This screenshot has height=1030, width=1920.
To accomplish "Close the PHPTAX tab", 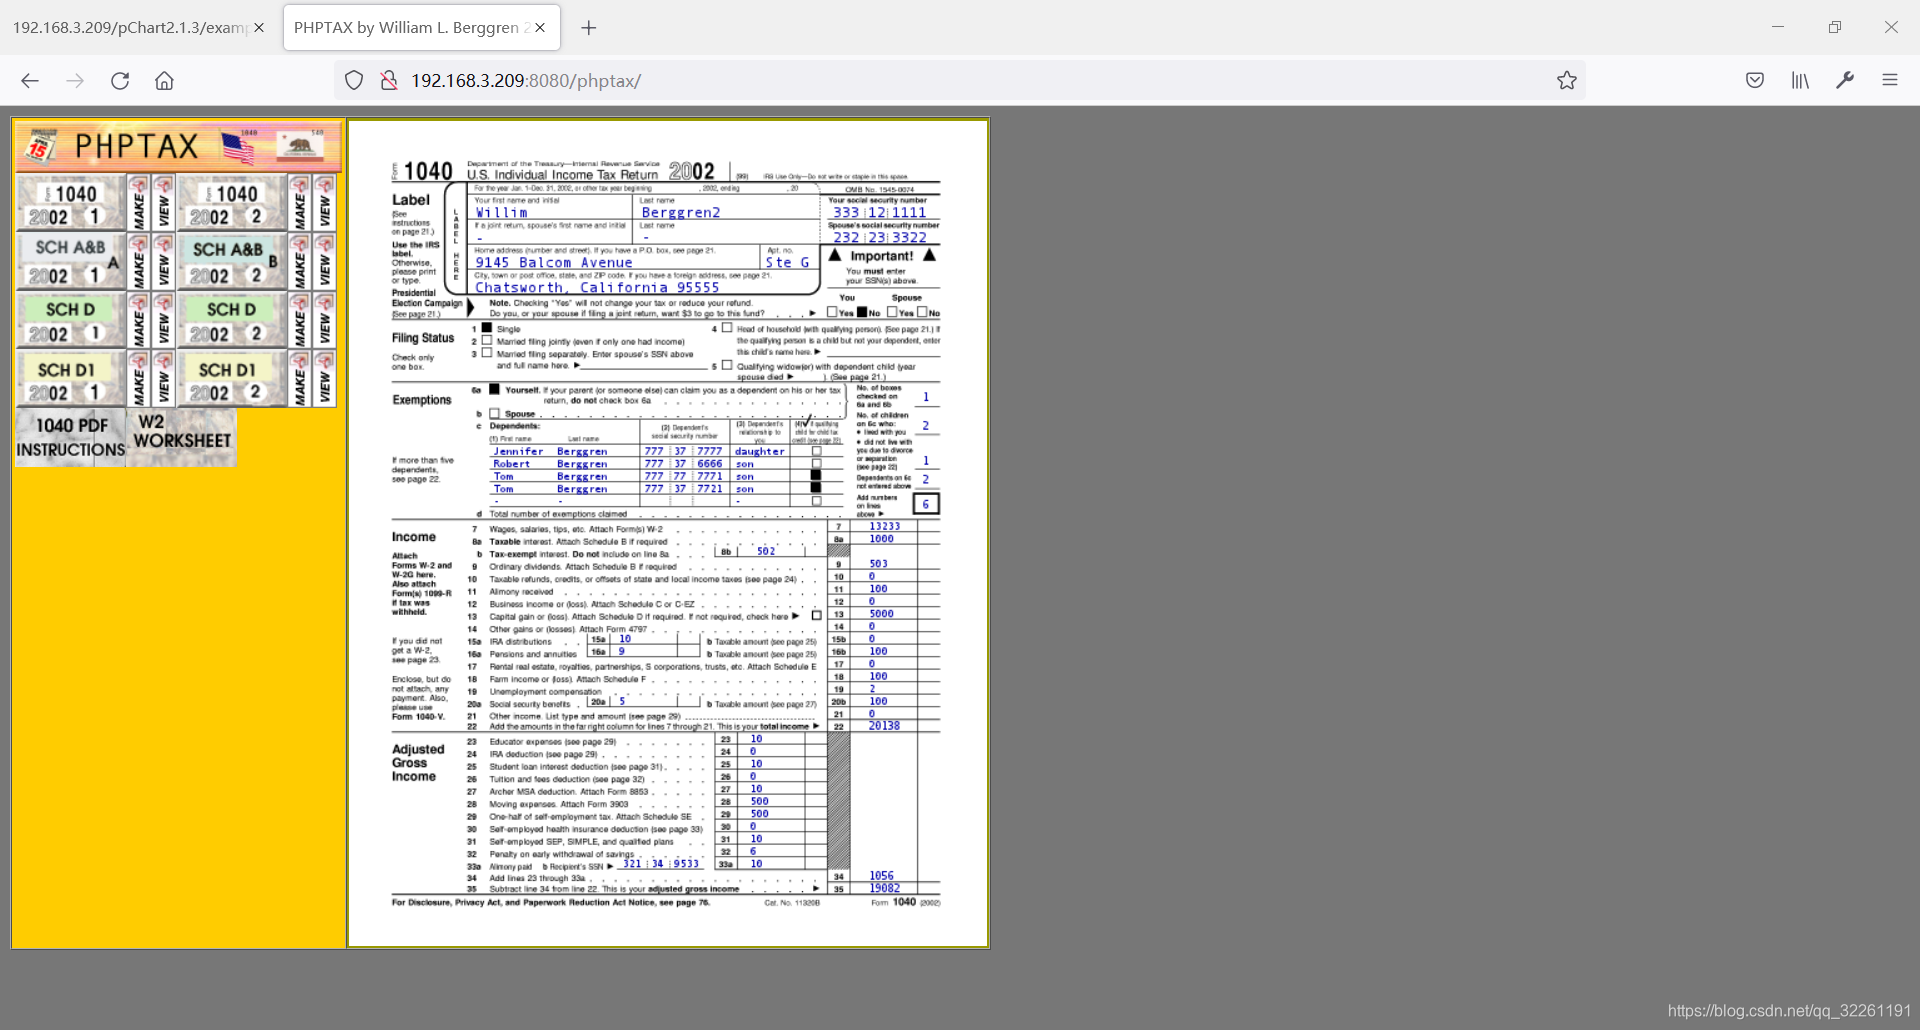I will tap(540, 28).
